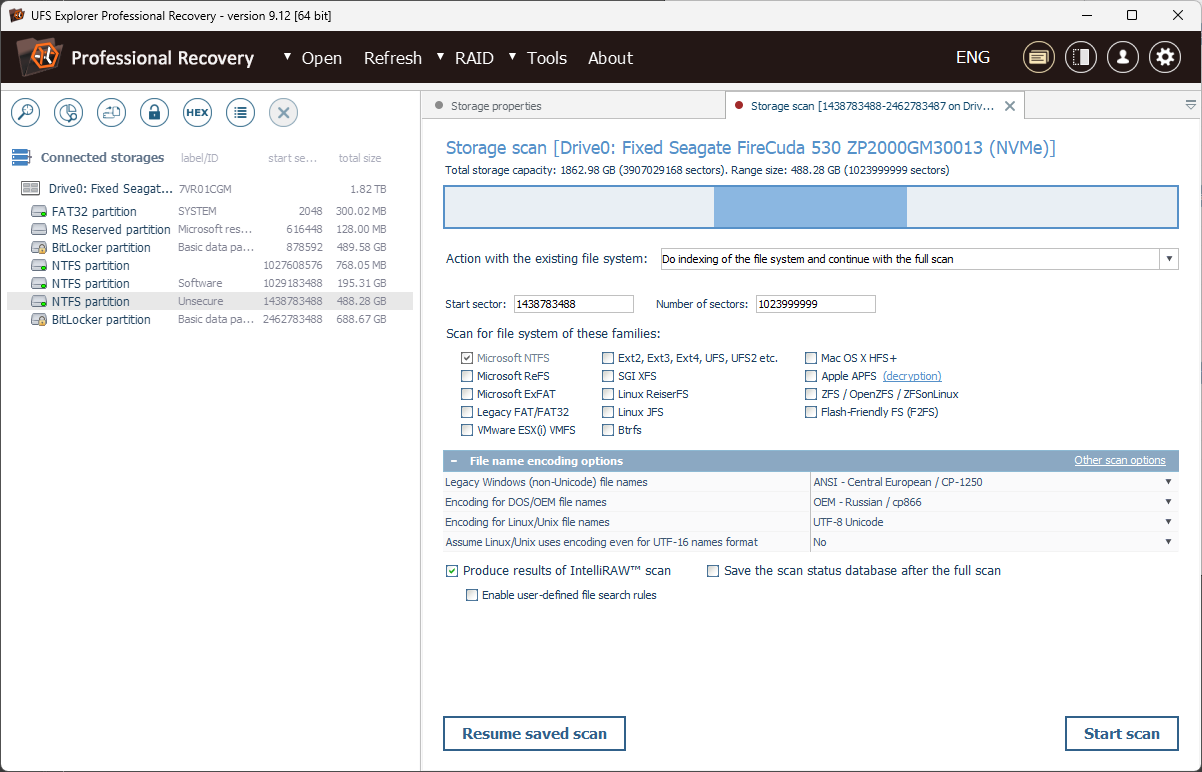Check the Apple APFS scan option

pos(811,375)
